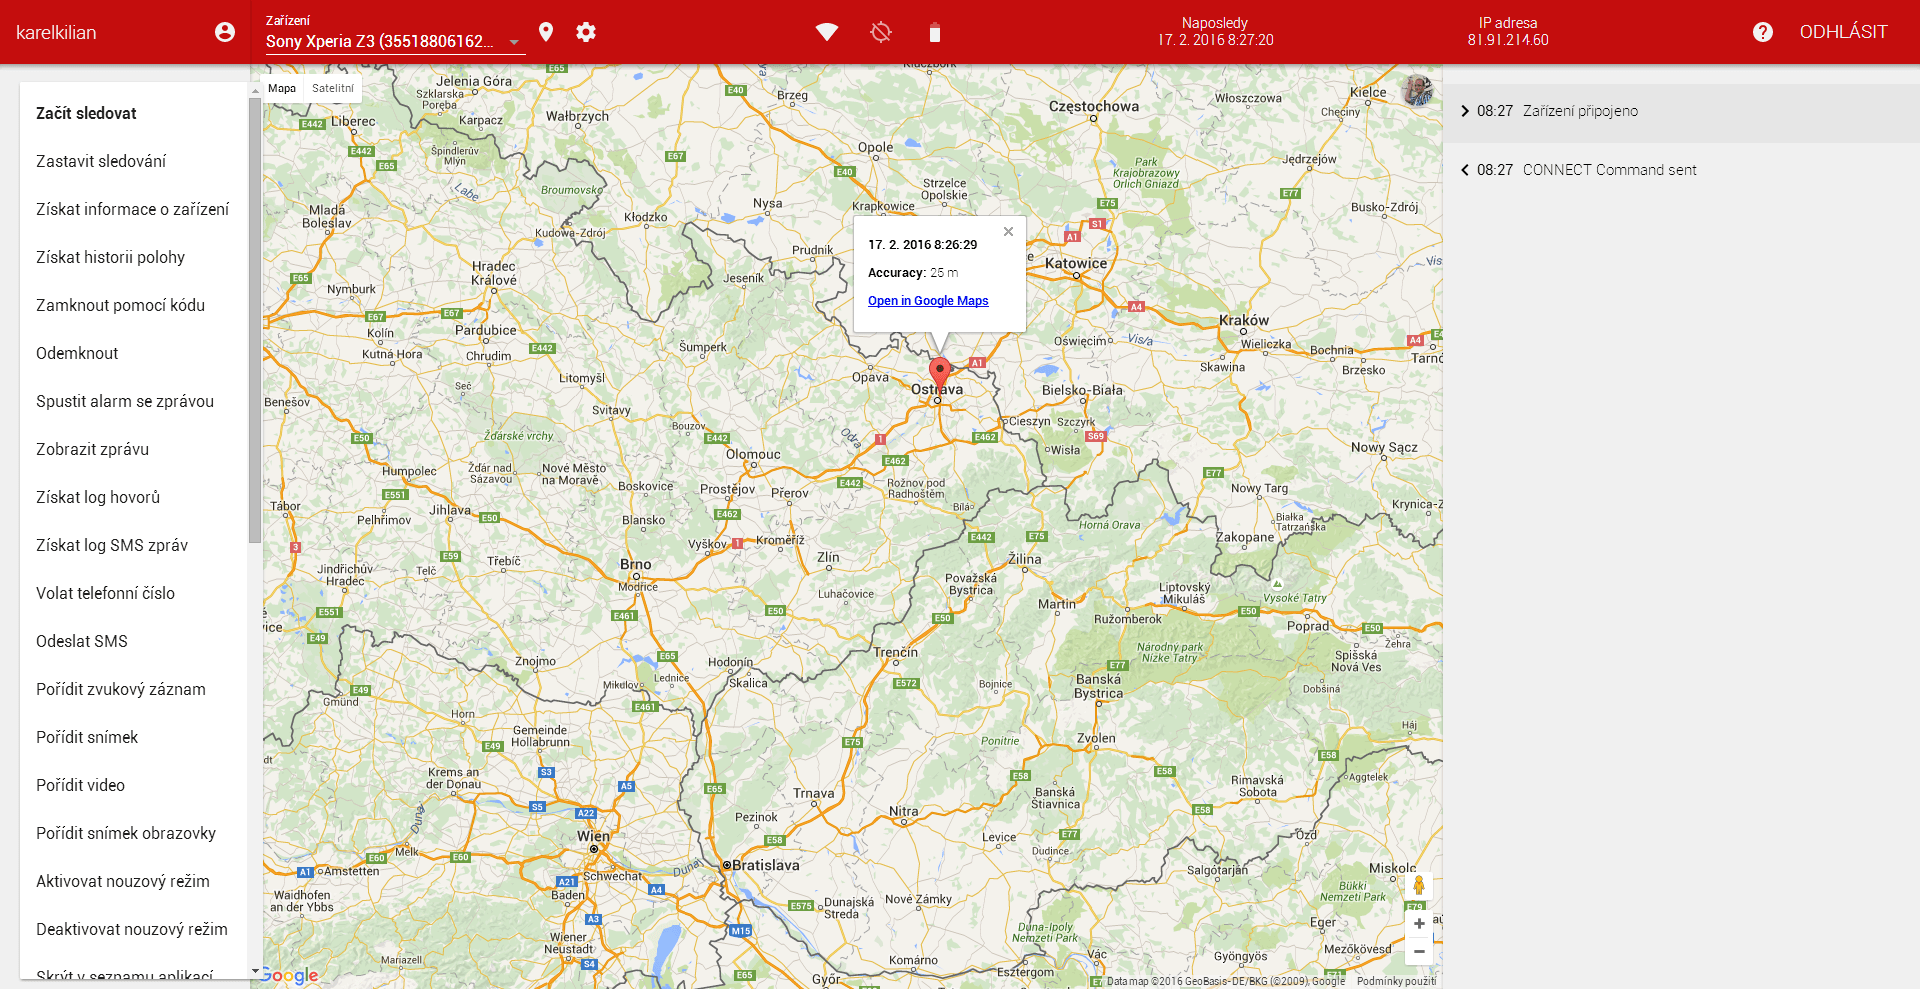Expand the 'Zařízení připojeno' log entry

(x=1680, y=111)
